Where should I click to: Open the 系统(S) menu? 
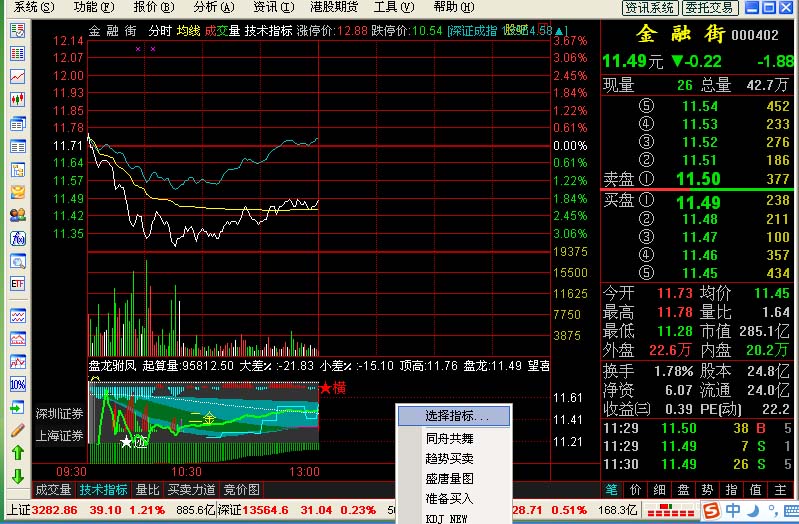point(34,7)
